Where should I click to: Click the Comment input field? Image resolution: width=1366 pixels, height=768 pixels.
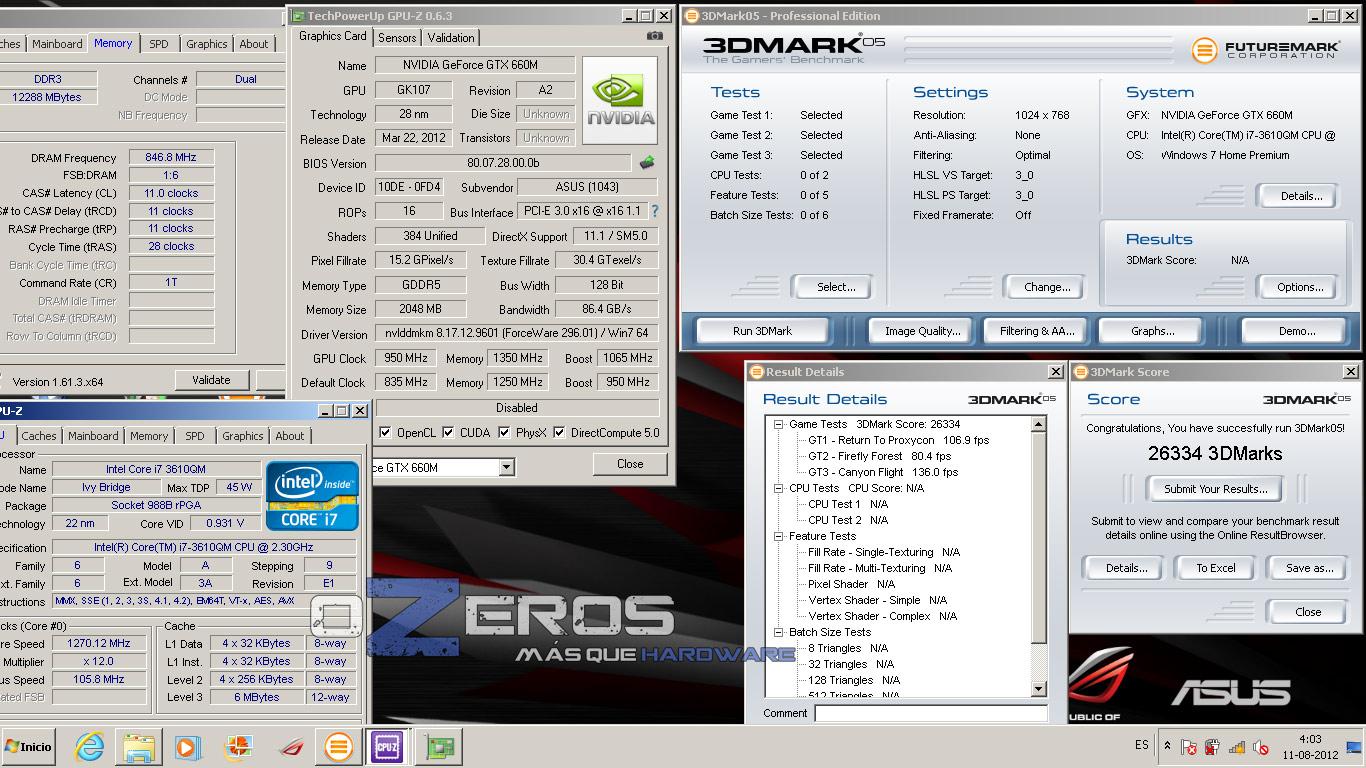pos(931,713)
